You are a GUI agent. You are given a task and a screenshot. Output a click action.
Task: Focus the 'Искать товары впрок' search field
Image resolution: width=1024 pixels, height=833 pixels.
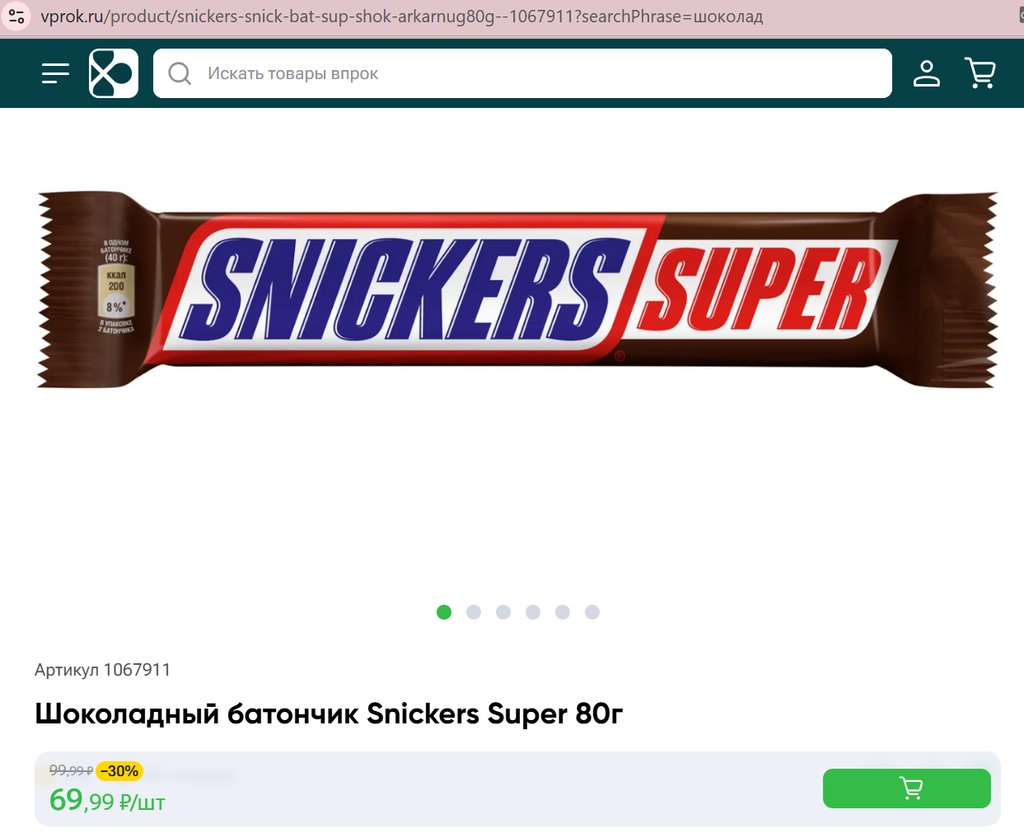tap(522, 73)
